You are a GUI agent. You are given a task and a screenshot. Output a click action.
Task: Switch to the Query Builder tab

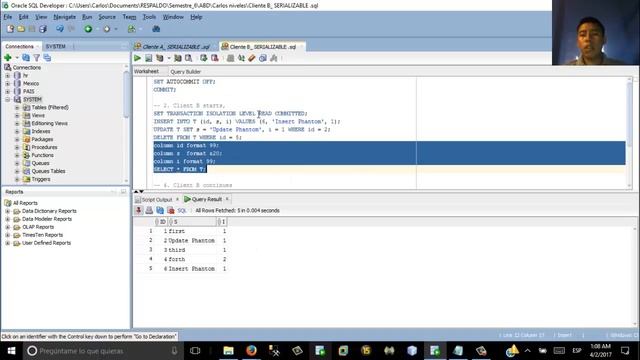coord(185,71)
